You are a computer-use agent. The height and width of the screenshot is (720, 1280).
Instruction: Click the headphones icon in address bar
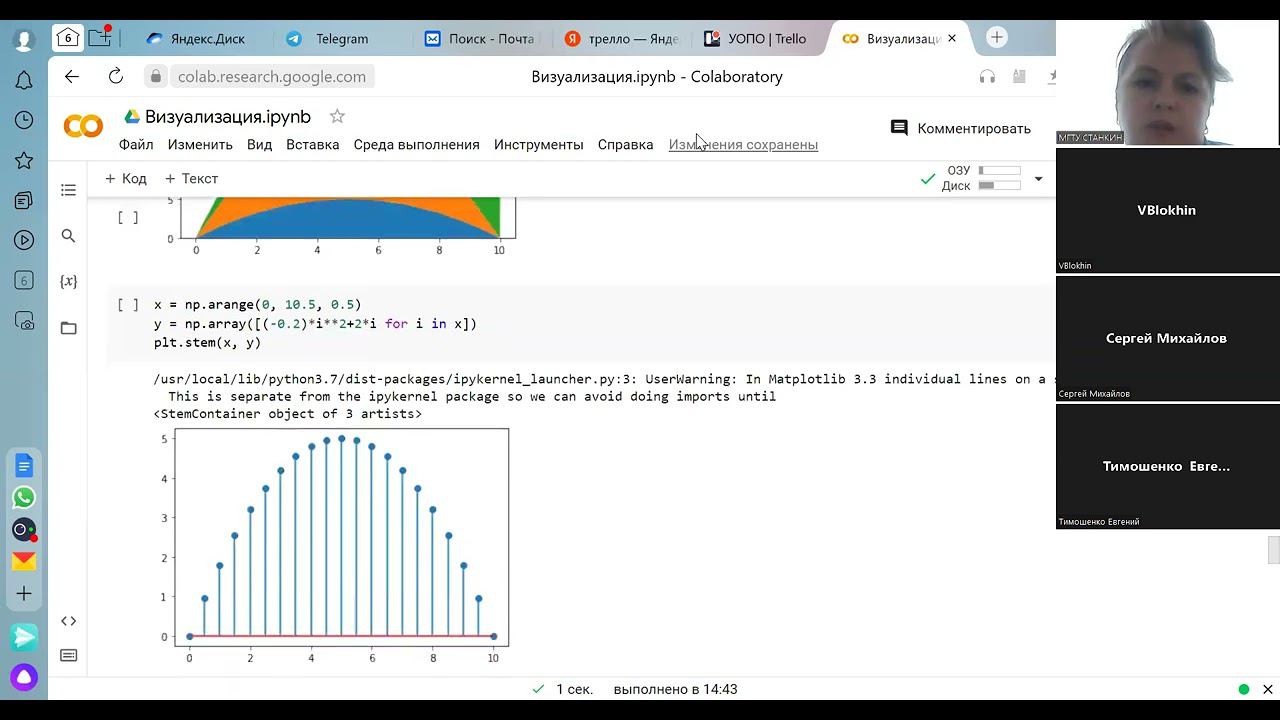987,76
